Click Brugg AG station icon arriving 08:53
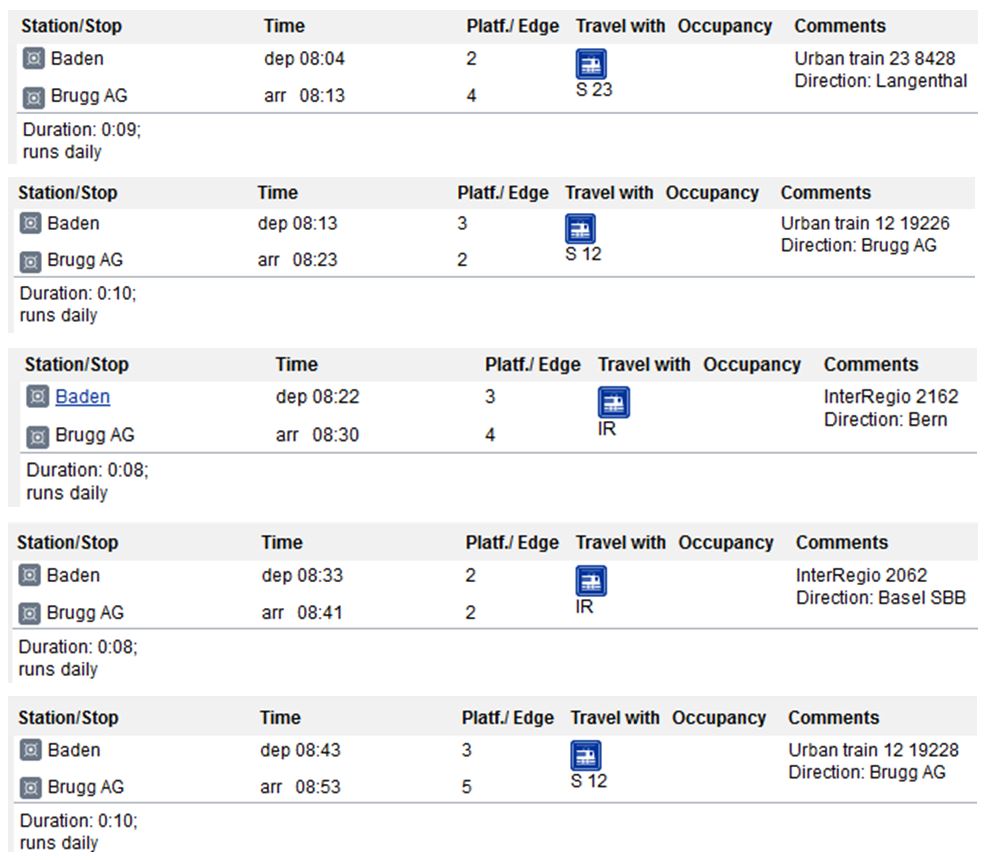Image resolution: width=997 pixels, height=860 pixels. point(31,788)
